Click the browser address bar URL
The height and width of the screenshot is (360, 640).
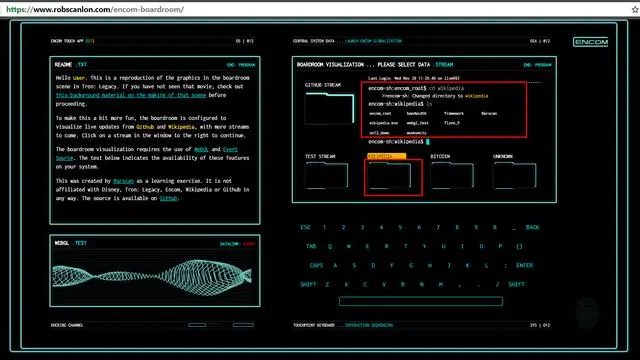95,9
